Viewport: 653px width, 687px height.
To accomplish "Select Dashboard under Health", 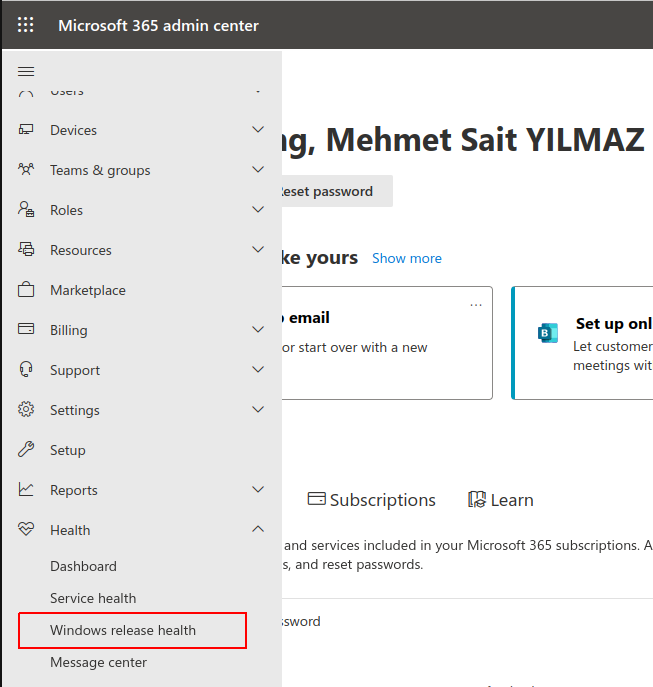I will click(x=83, y=566).
